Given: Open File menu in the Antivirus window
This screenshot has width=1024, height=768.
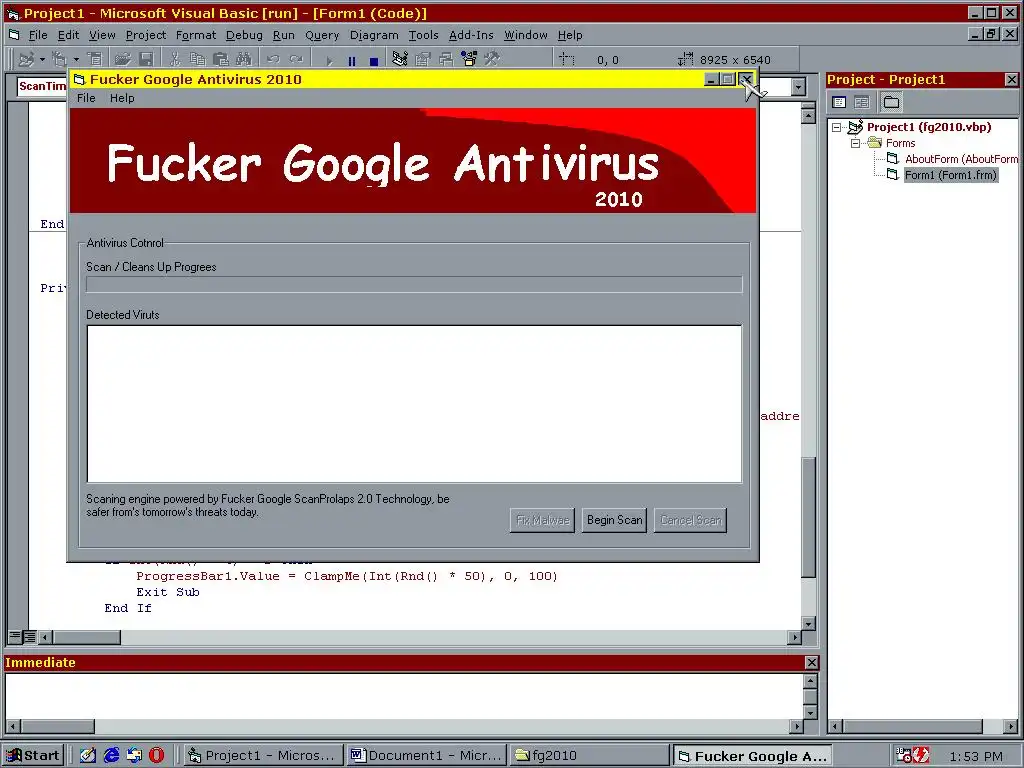Looking at the screenshot, I should tap(86, 98).
